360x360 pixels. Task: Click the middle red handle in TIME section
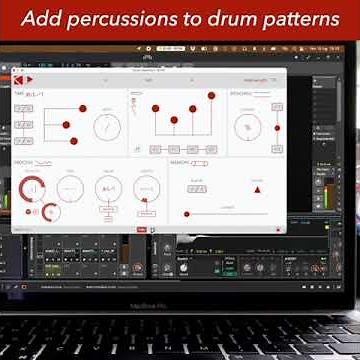pyautogui.click(x=66, y=125)
